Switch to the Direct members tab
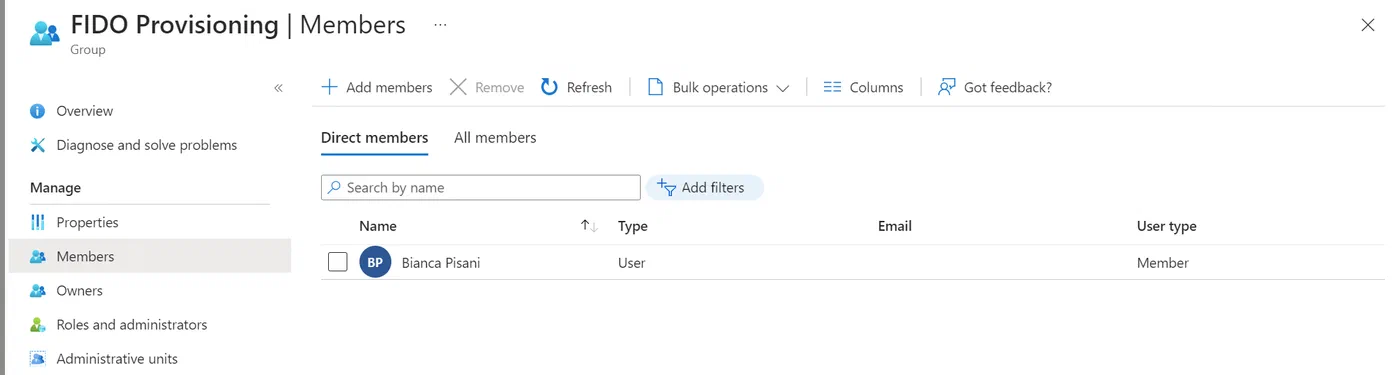Screen dimensions: 1400x375 coord(374,138)
